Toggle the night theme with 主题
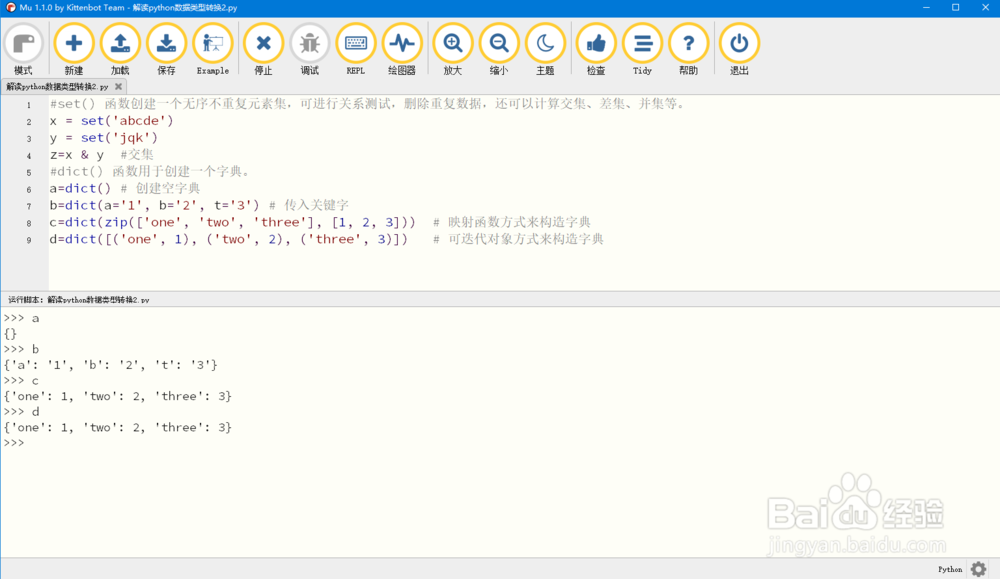 tap(544, 47)
